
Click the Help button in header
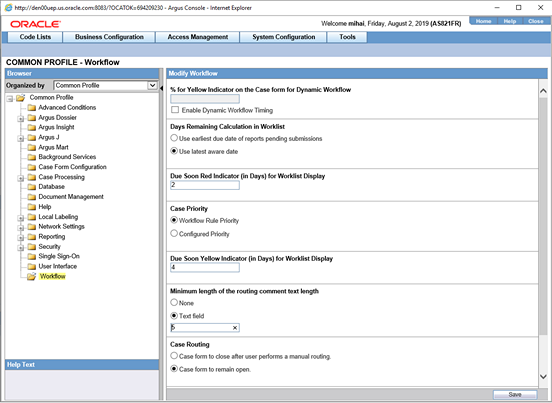[x=509, y=21]
